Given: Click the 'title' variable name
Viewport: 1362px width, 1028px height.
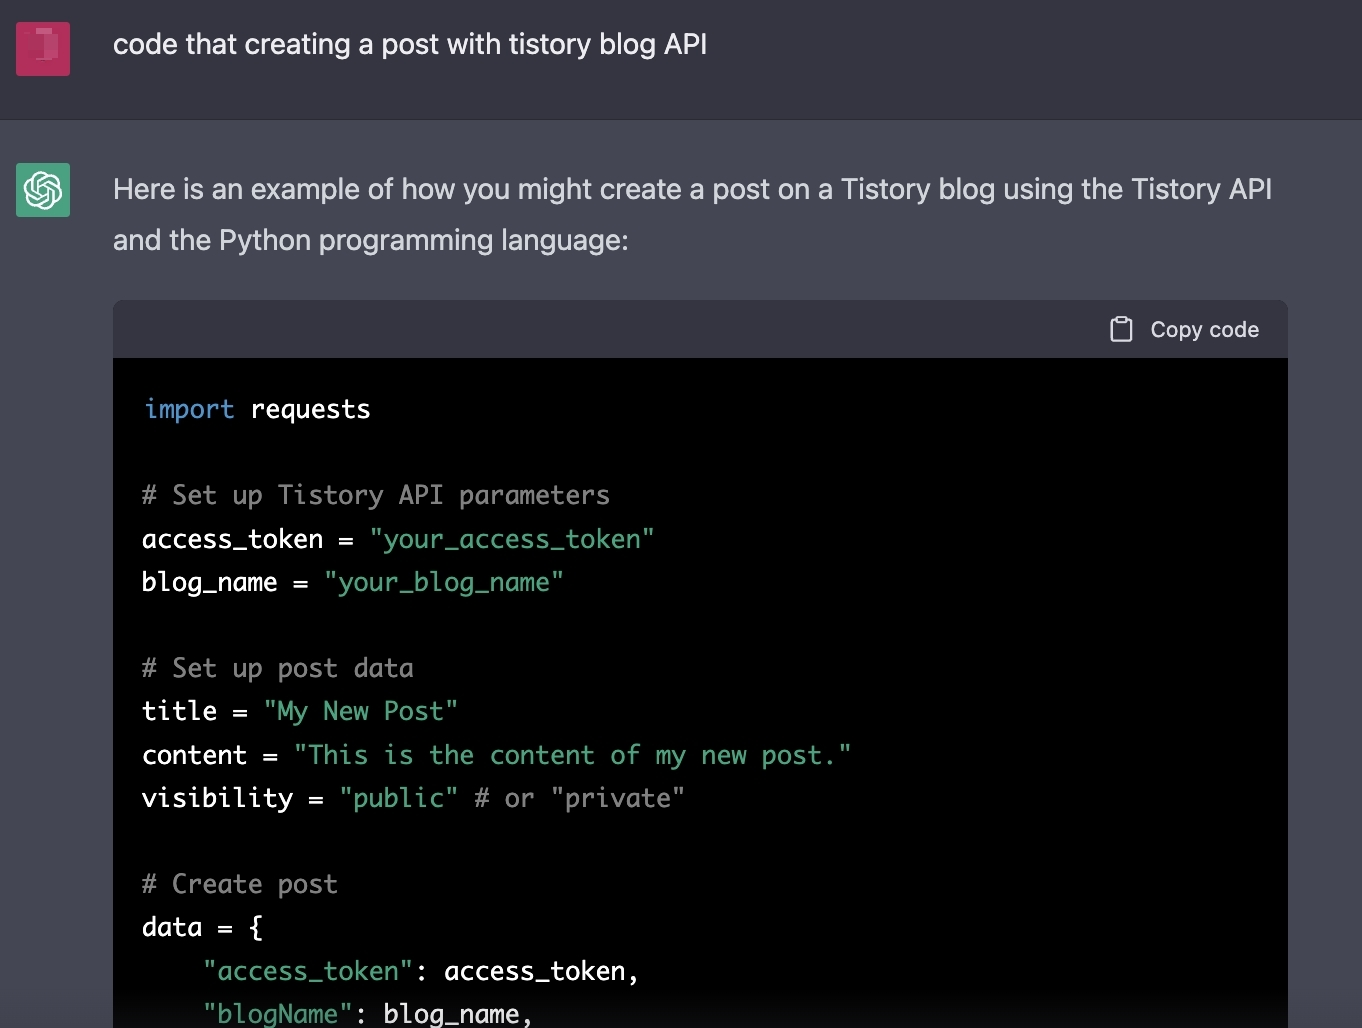Looking at the screenshot, I should point(180,712).
